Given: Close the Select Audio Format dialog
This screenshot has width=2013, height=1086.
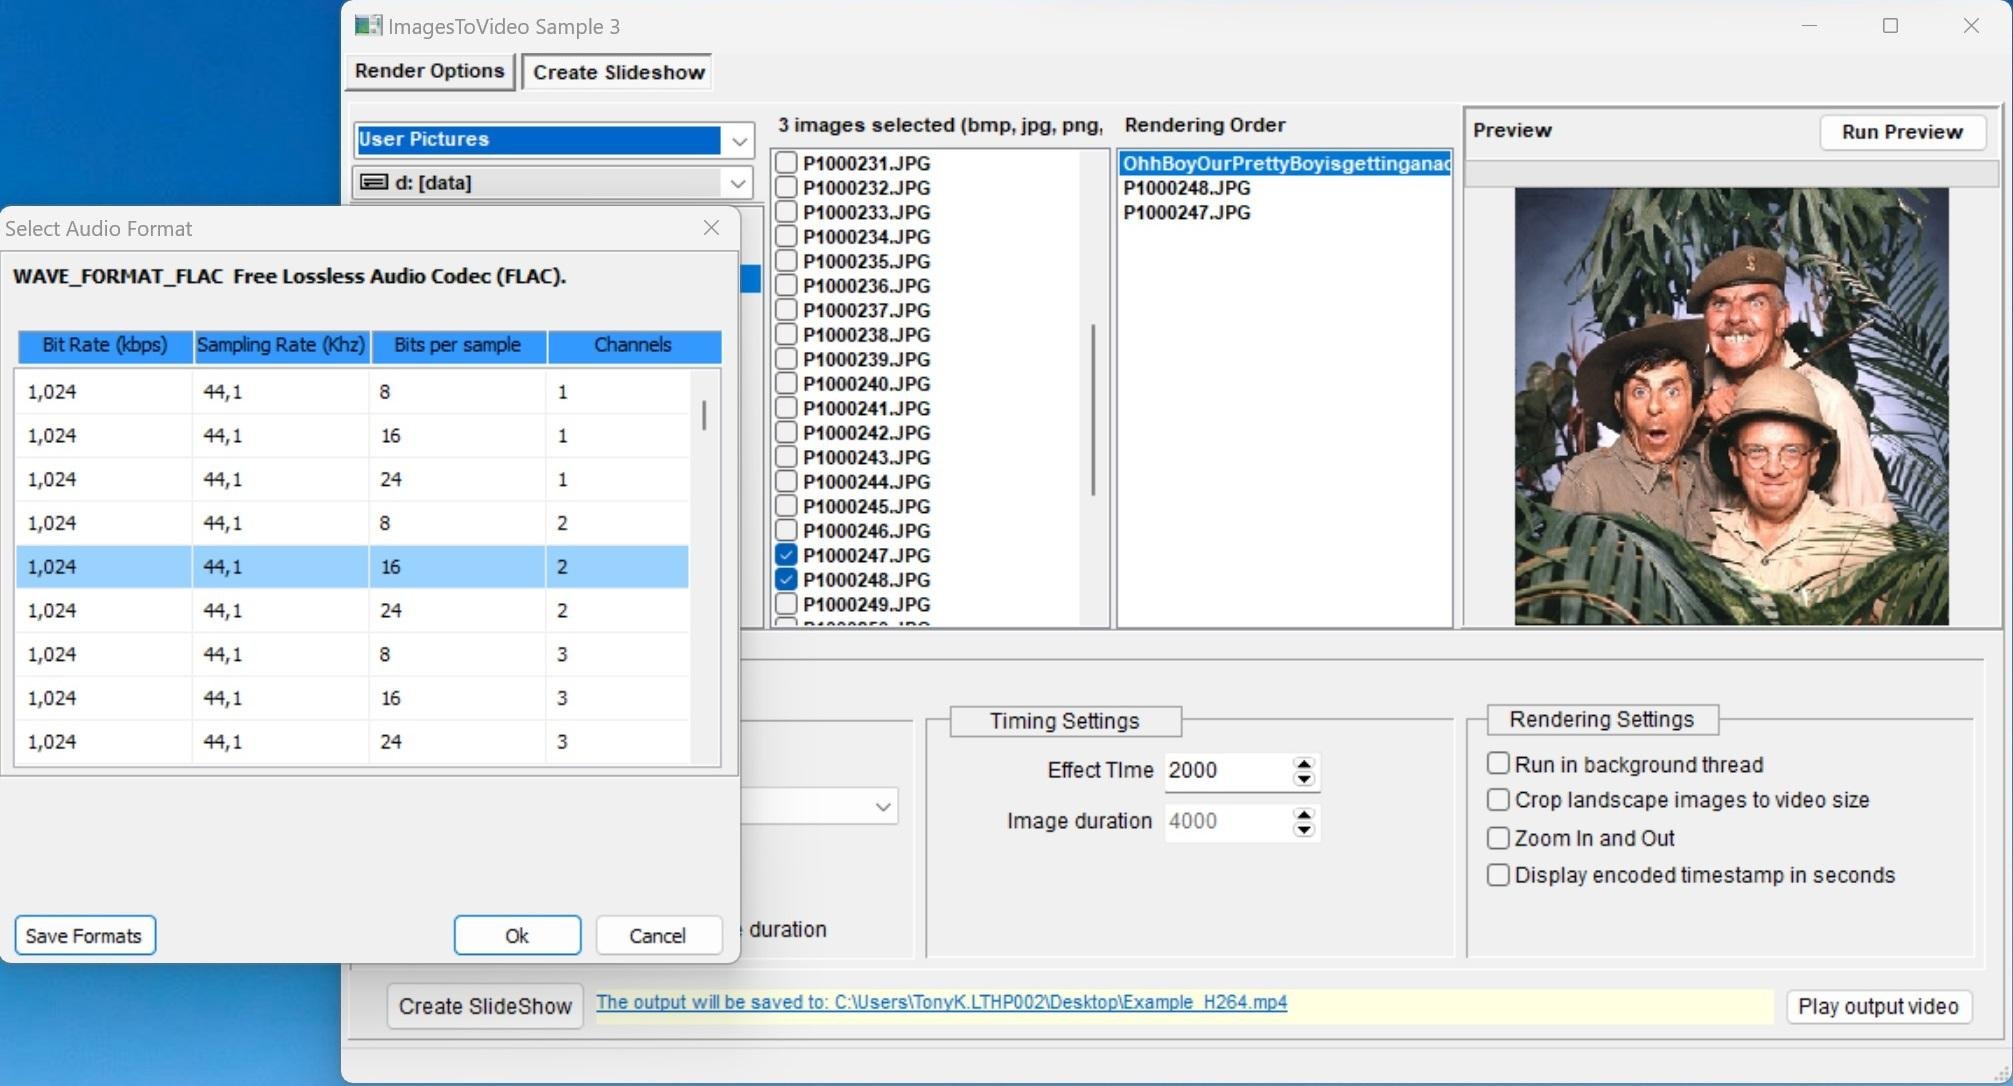Looking at the screenshot, I should [711, 228].
